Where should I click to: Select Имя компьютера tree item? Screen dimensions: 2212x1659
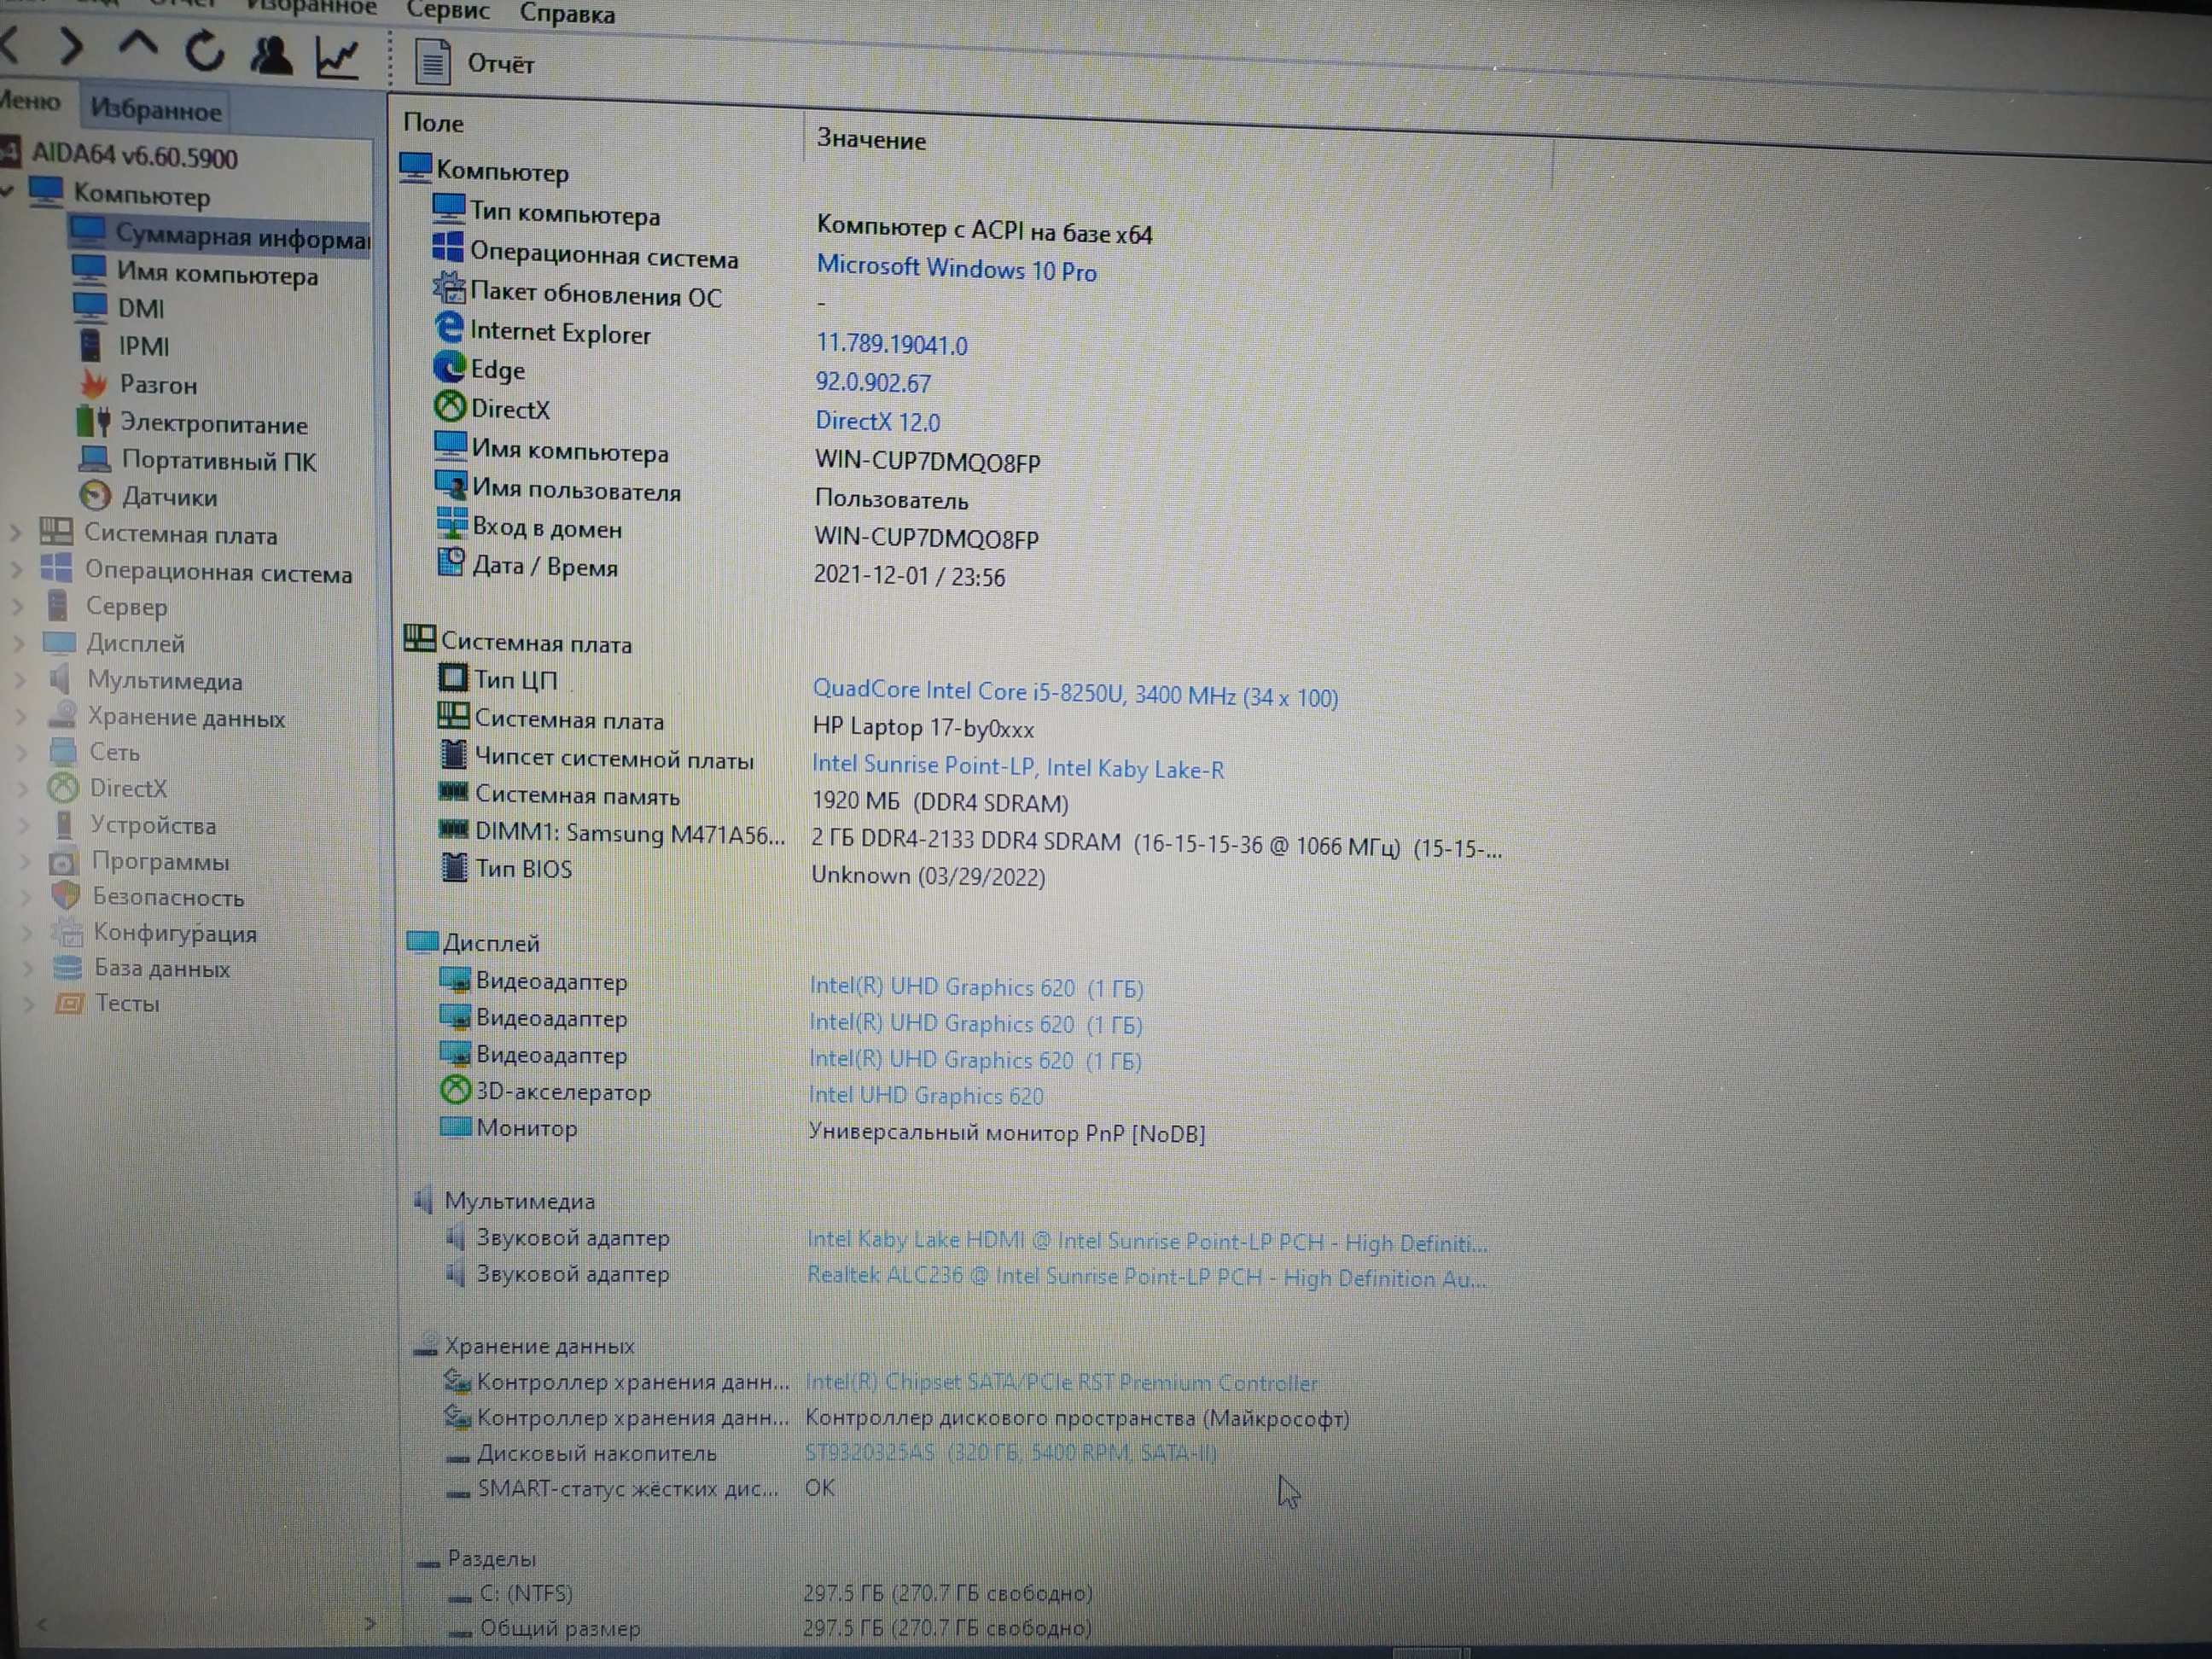click(217, 273)
